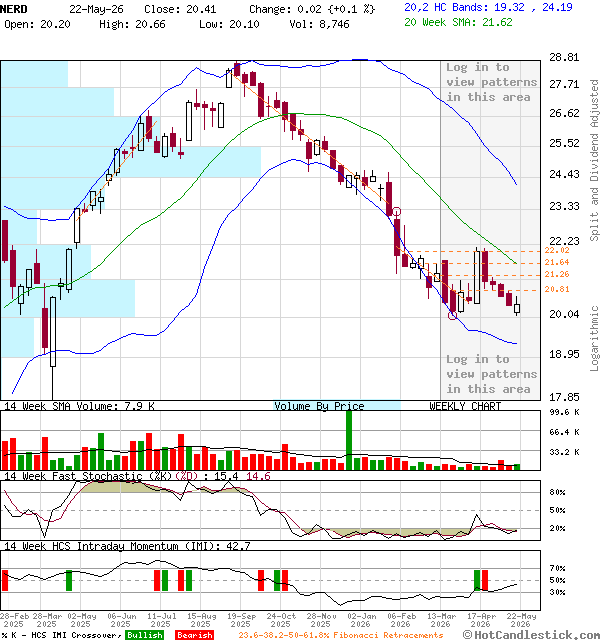
Task: Click the HotCandlestick.com copyright link
Action: pyautogui.click(x=531, y=635)
